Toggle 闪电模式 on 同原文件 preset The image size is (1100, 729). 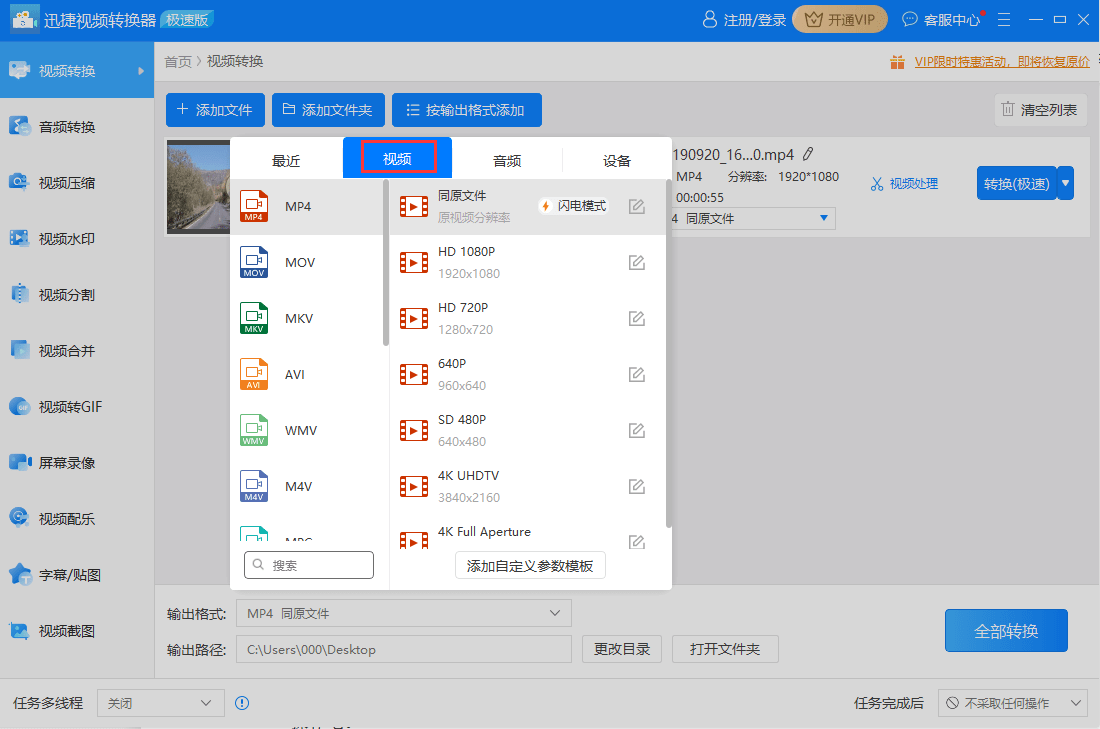pos(573,206)
